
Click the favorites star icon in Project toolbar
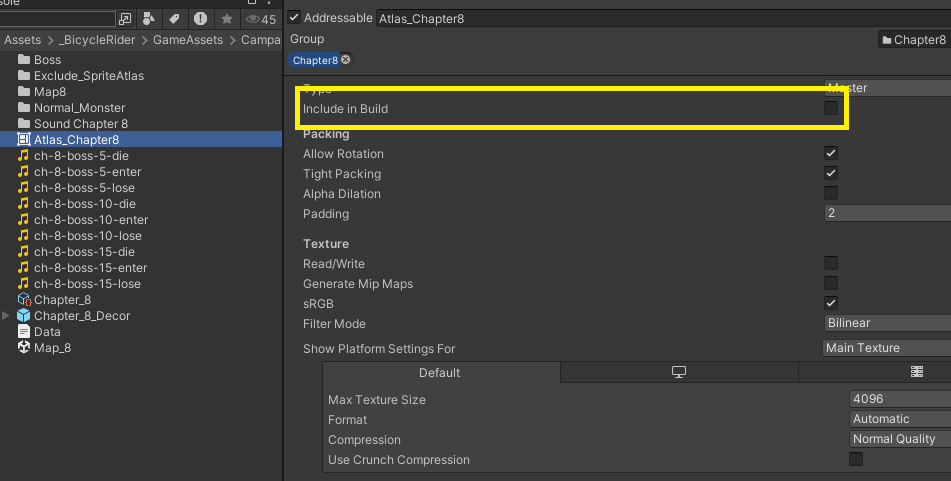click(227, 19)
